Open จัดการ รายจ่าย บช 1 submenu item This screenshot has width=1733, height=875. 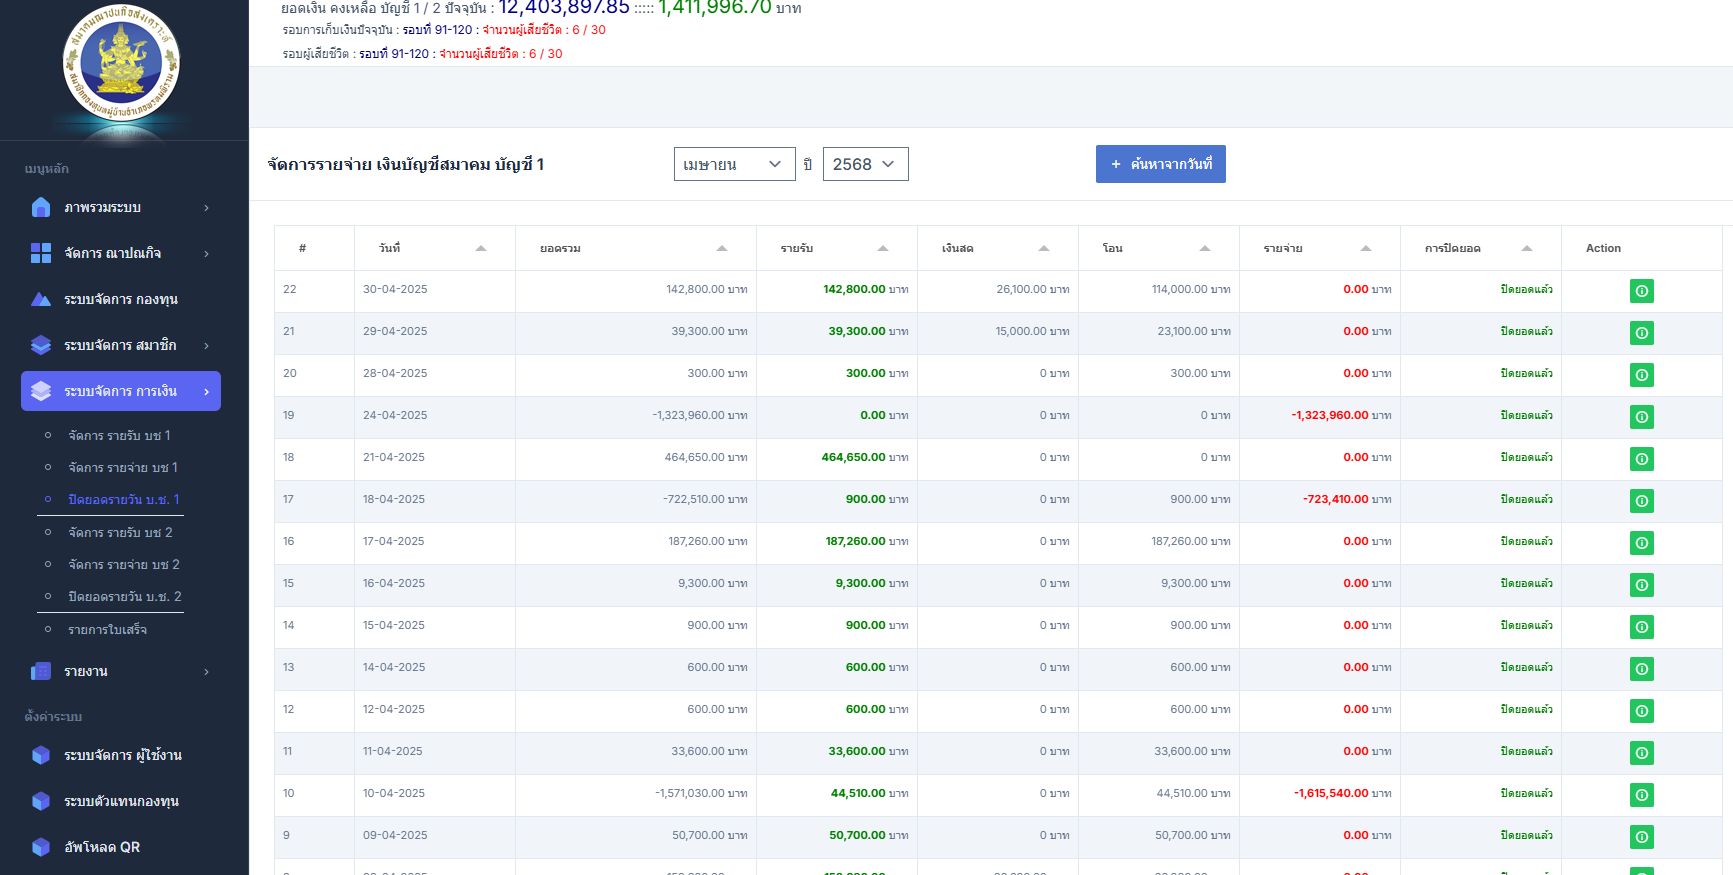(123, 468)
